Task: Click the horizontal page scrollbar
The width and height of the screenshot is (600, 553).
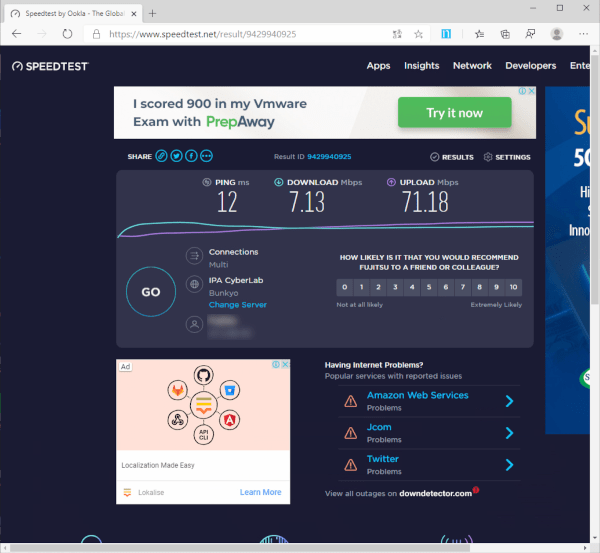Action: point(240,548)
